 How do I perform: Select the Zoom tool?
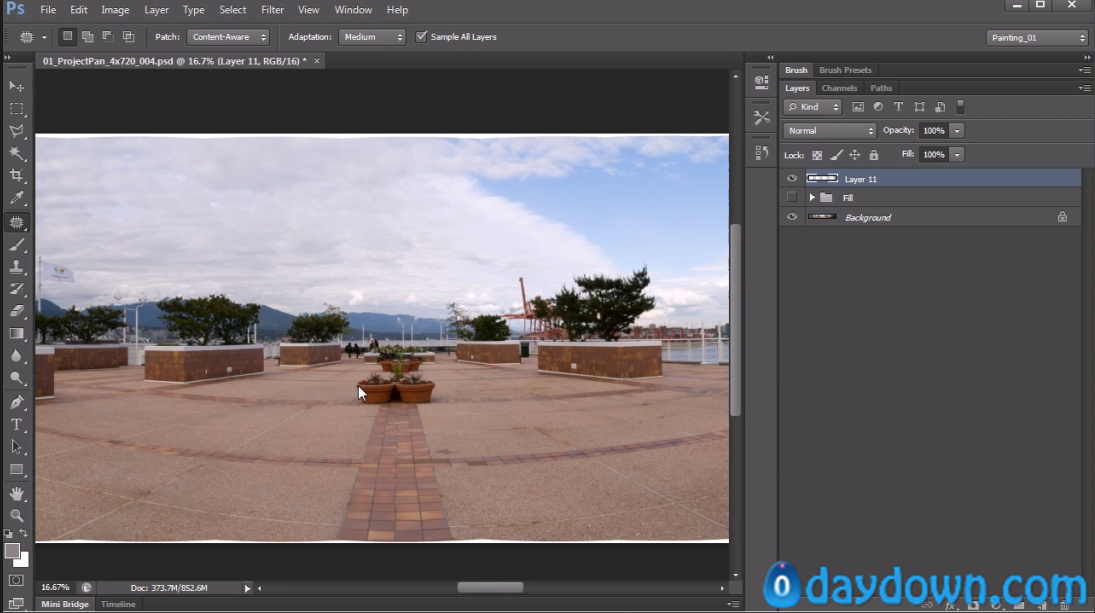click(17, 516)
